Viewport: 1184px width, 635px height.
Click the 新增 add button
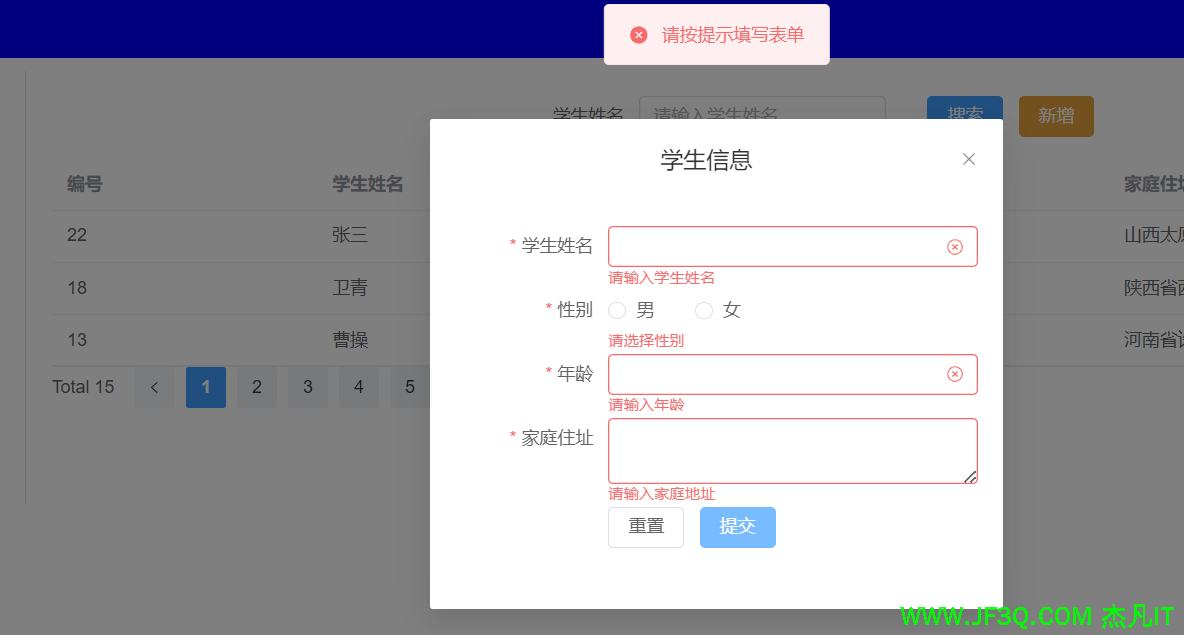click(x=1055, y=116)
